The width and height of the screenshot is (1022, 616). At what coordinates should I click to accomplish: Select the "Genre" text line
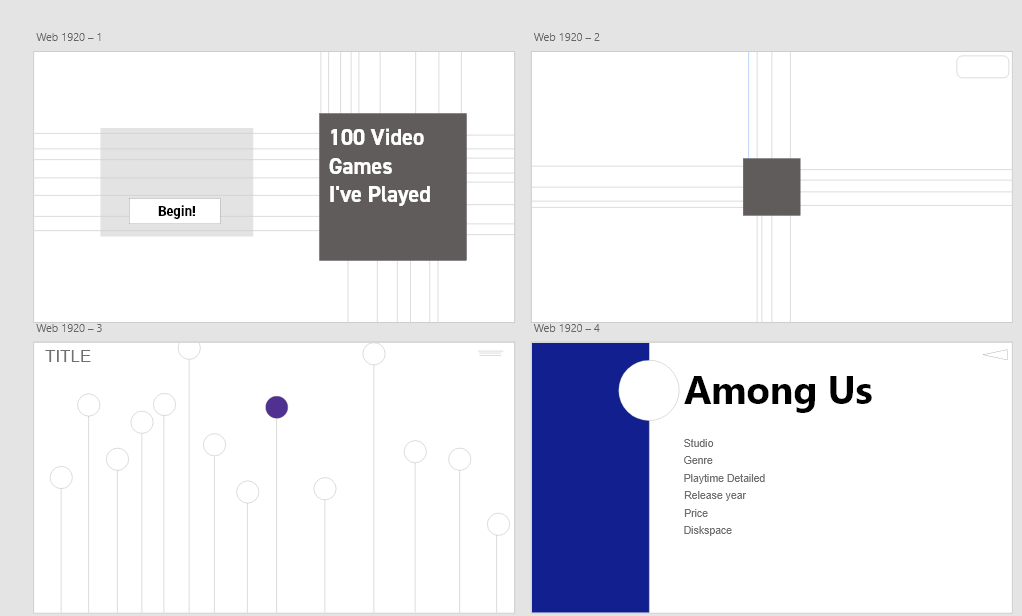pyautogui.click(x=698, y=460)
